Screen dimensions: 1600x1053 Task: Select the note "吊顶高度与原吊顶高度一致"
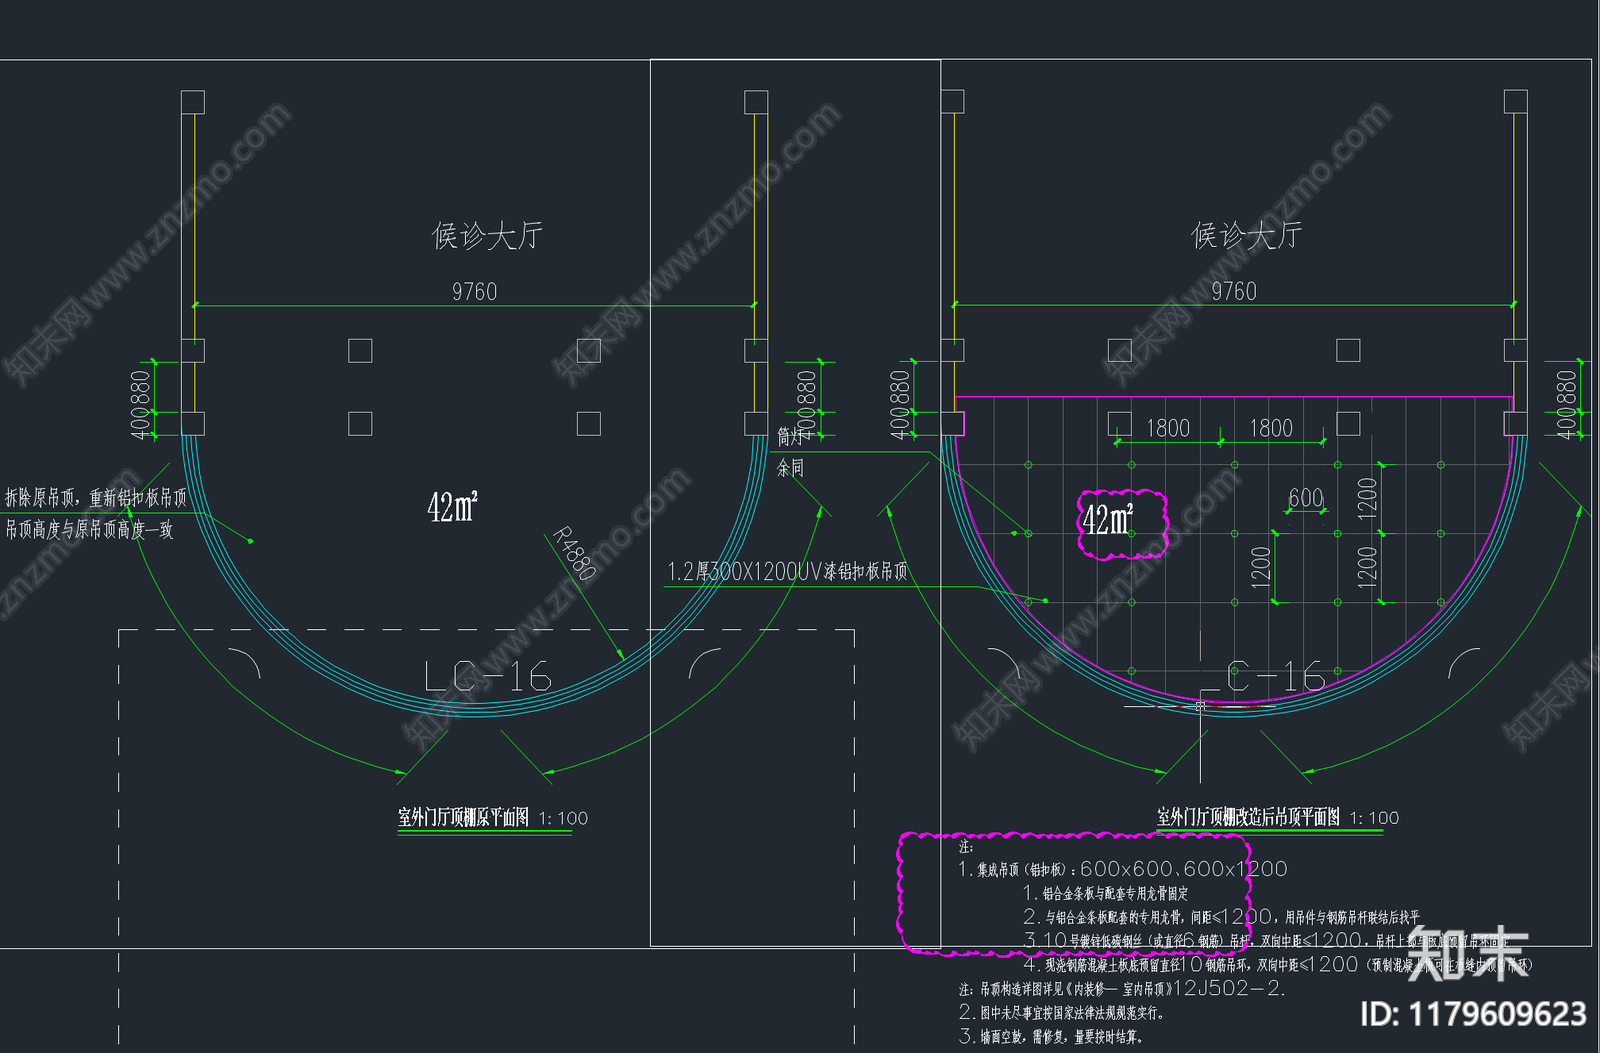(x=89, y=529)
